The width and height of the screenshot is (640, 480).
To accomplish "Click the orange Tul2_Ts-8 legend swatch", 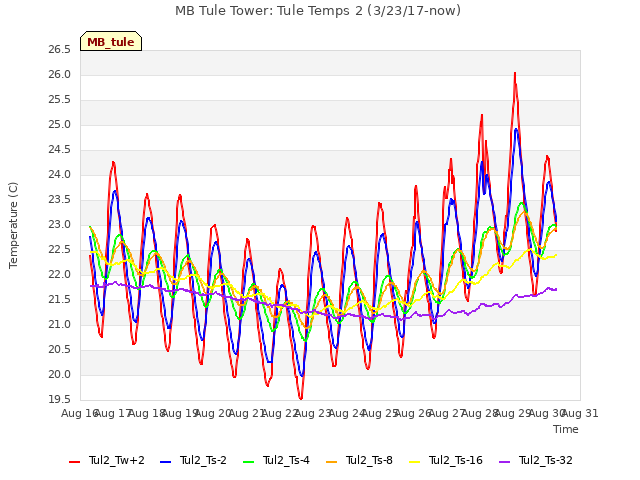I will [x=331, y=462].
